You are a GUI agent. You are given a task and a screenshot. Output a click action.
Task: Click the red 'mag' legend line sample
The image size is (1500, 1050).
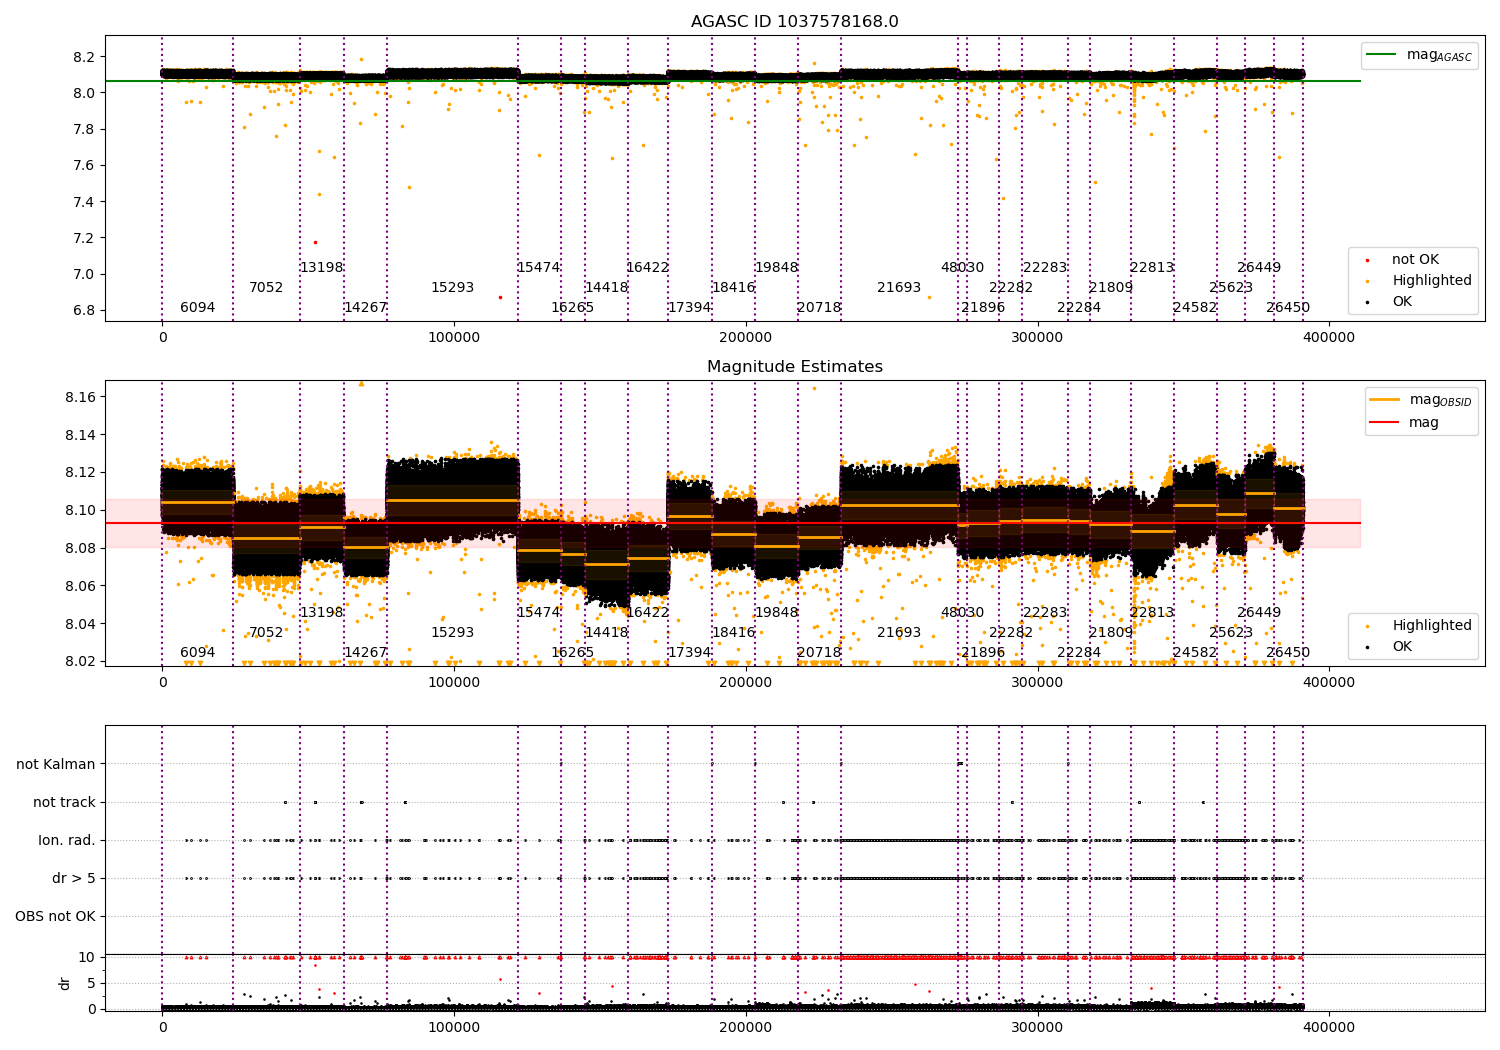point(1385,423)
